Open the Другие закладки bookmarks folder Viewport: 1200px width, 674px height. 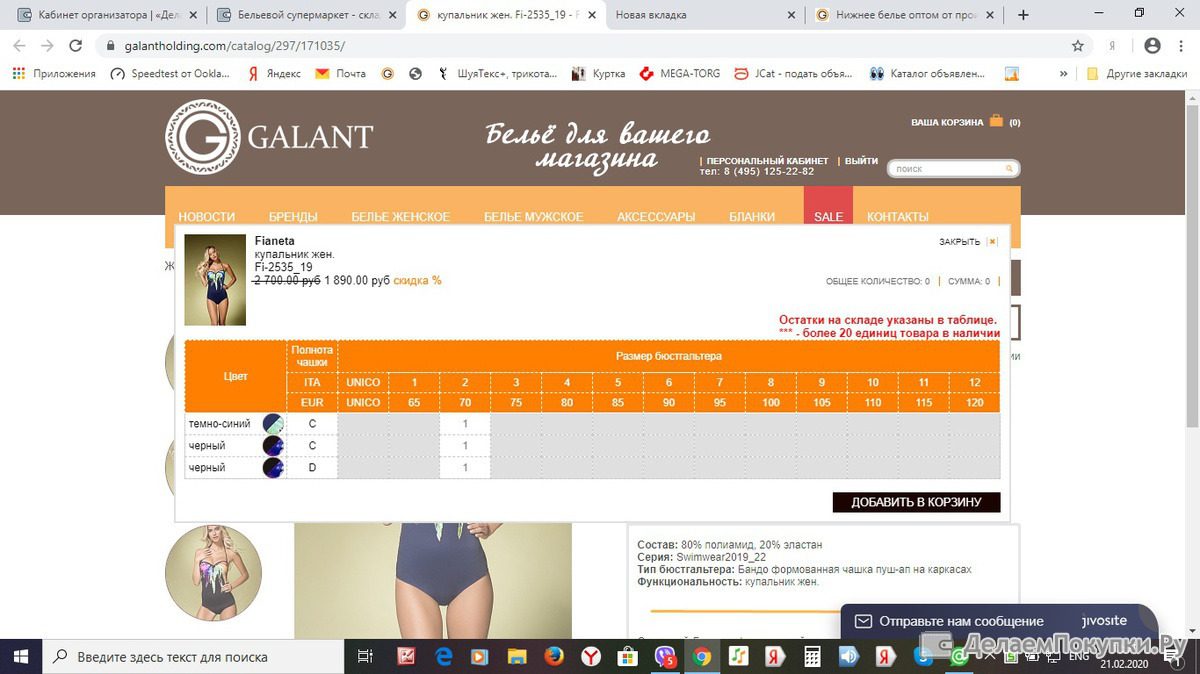pyautogui.click(x=1138, y=74)
